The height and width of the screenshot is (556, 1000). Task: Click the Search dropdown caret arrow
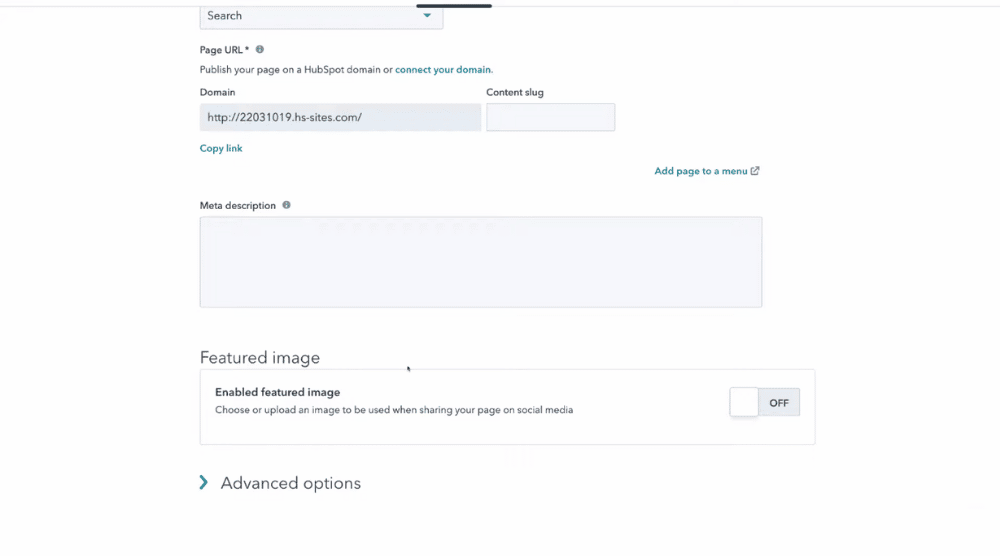427,15
